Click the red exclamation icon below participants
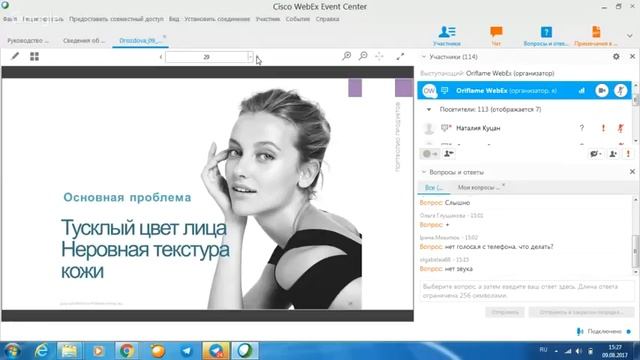This screenshot has height=360, width=640. coord(628,154)
